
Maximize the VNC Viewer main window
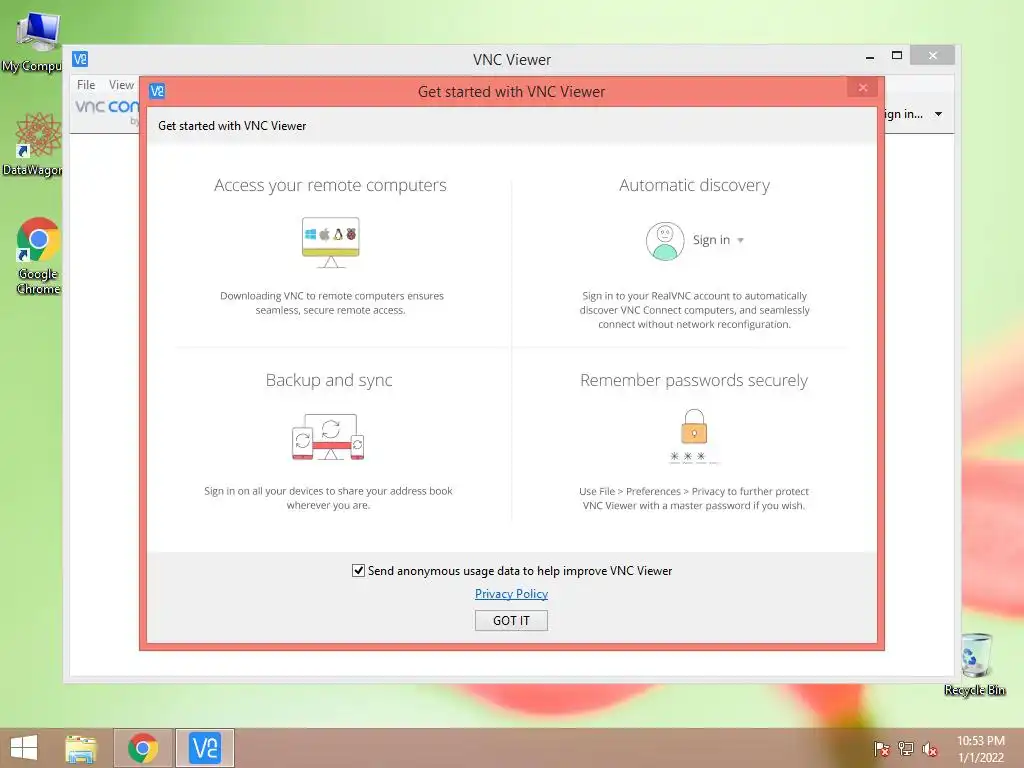(897, 56)
